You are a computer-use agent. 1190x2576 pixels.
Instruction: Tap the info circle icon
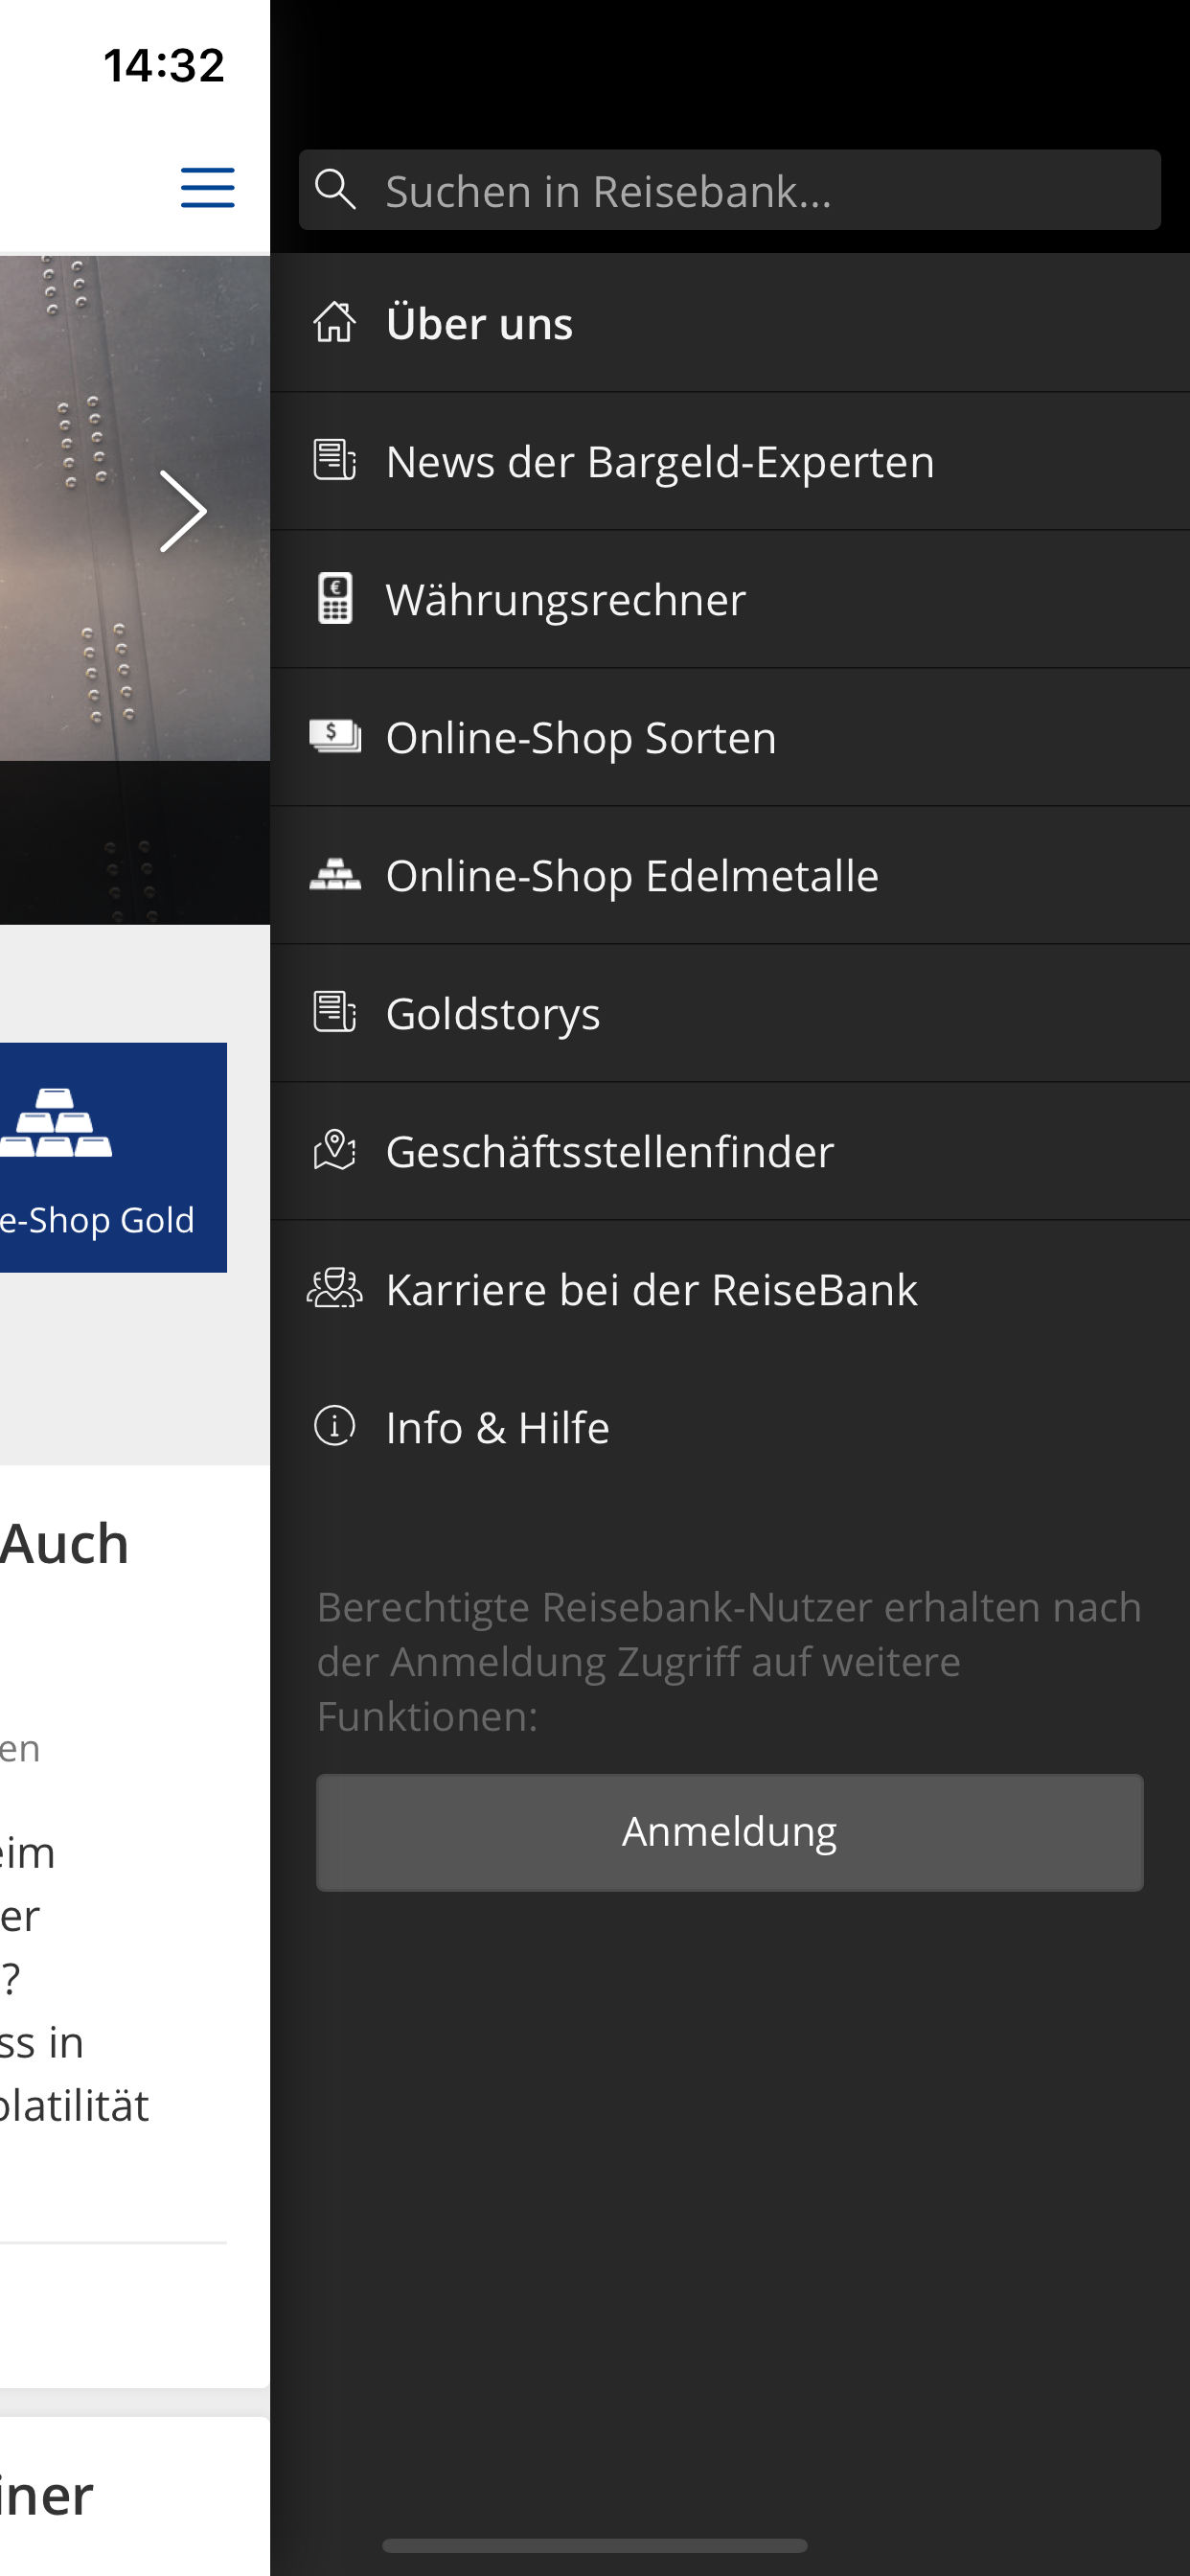click(334, 1426)
